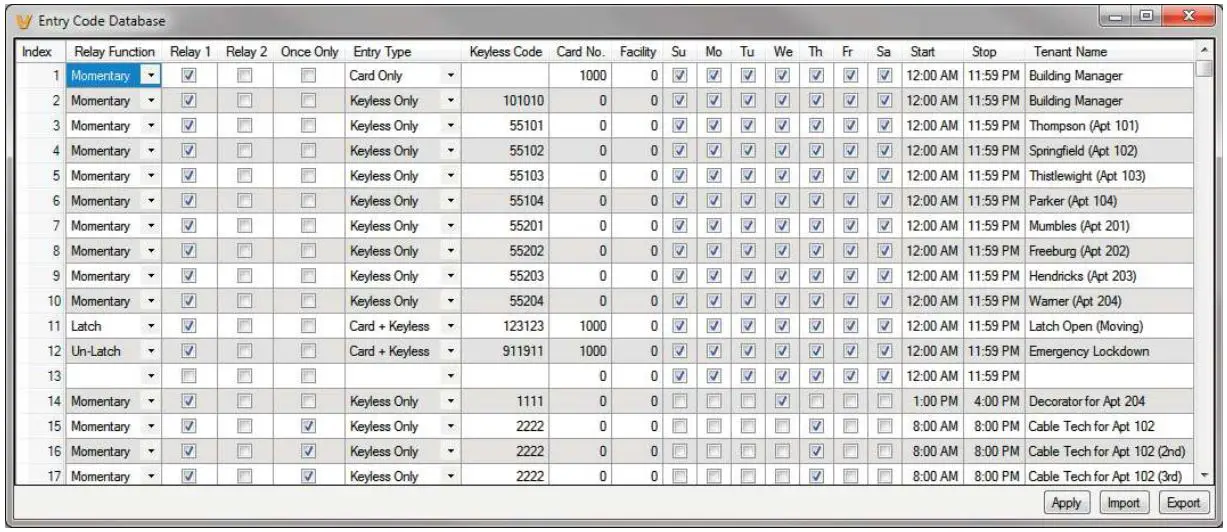The height and width of the screenshot is (532, 1227).
Task: Click the Card No. column header
Action: click(x=580, y=51)
